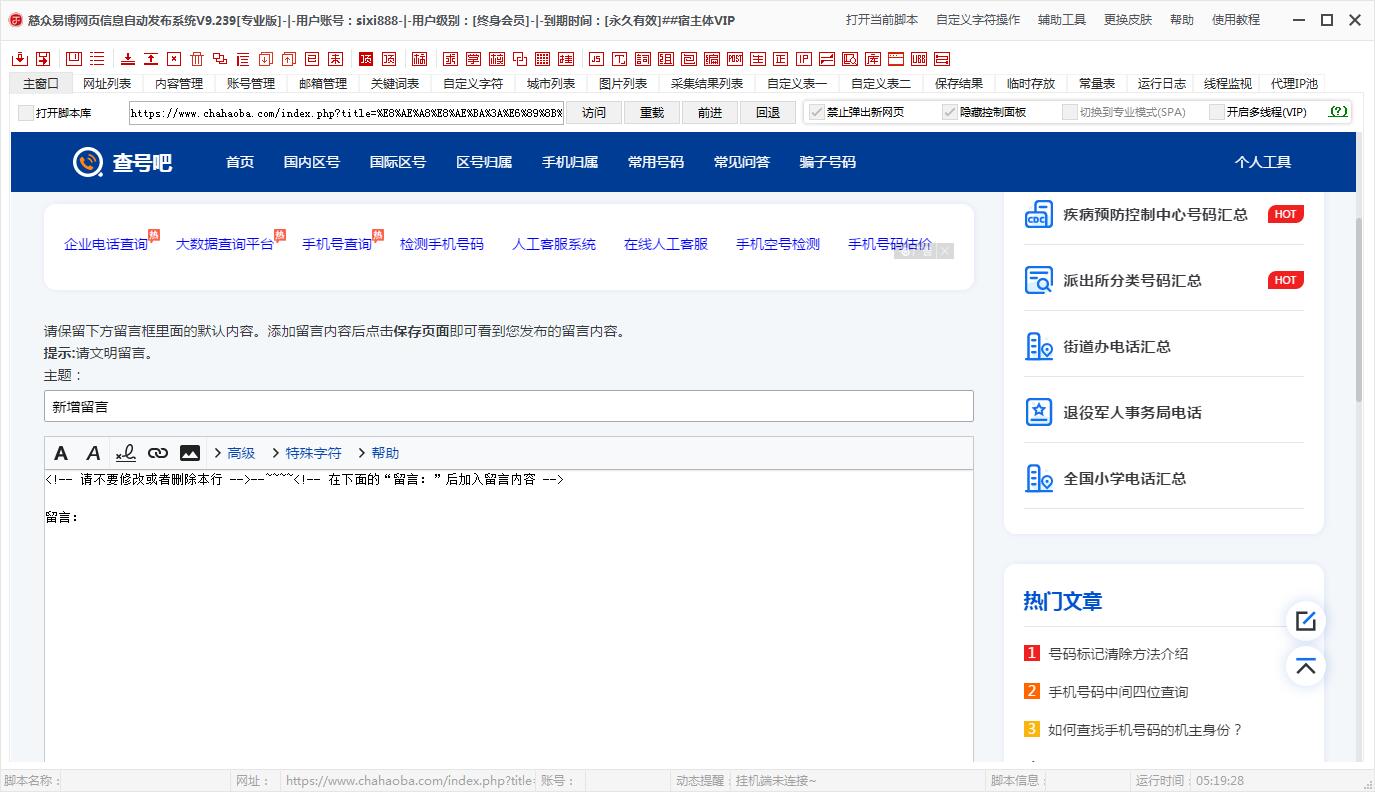Click the IP toolbar icon
Image resolution: width=1375 pixels, height=792 pixels.
(805, 59)
